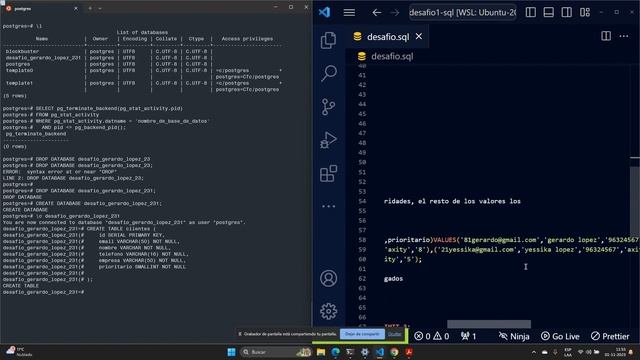
Task: Close the desafio.sql tab
Action: pos(419,36)
